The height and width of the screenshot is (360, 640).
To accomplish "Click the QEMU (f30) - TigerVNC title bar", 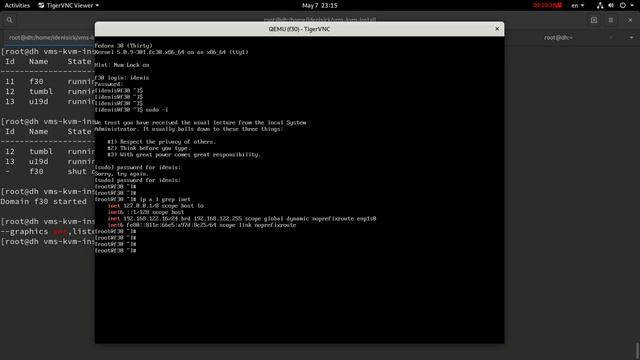I will click(x=299, y=29).
